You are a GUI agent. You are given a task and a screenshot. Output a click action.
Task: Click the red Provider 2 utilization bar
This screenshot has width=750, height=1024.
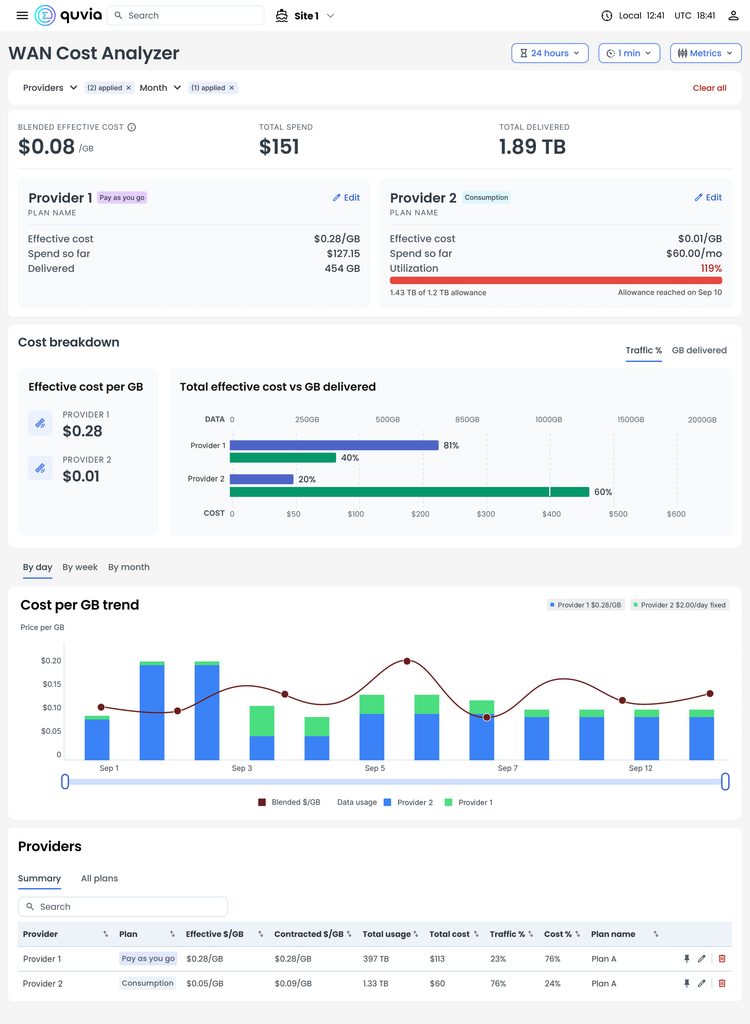[x=556, y=280]
